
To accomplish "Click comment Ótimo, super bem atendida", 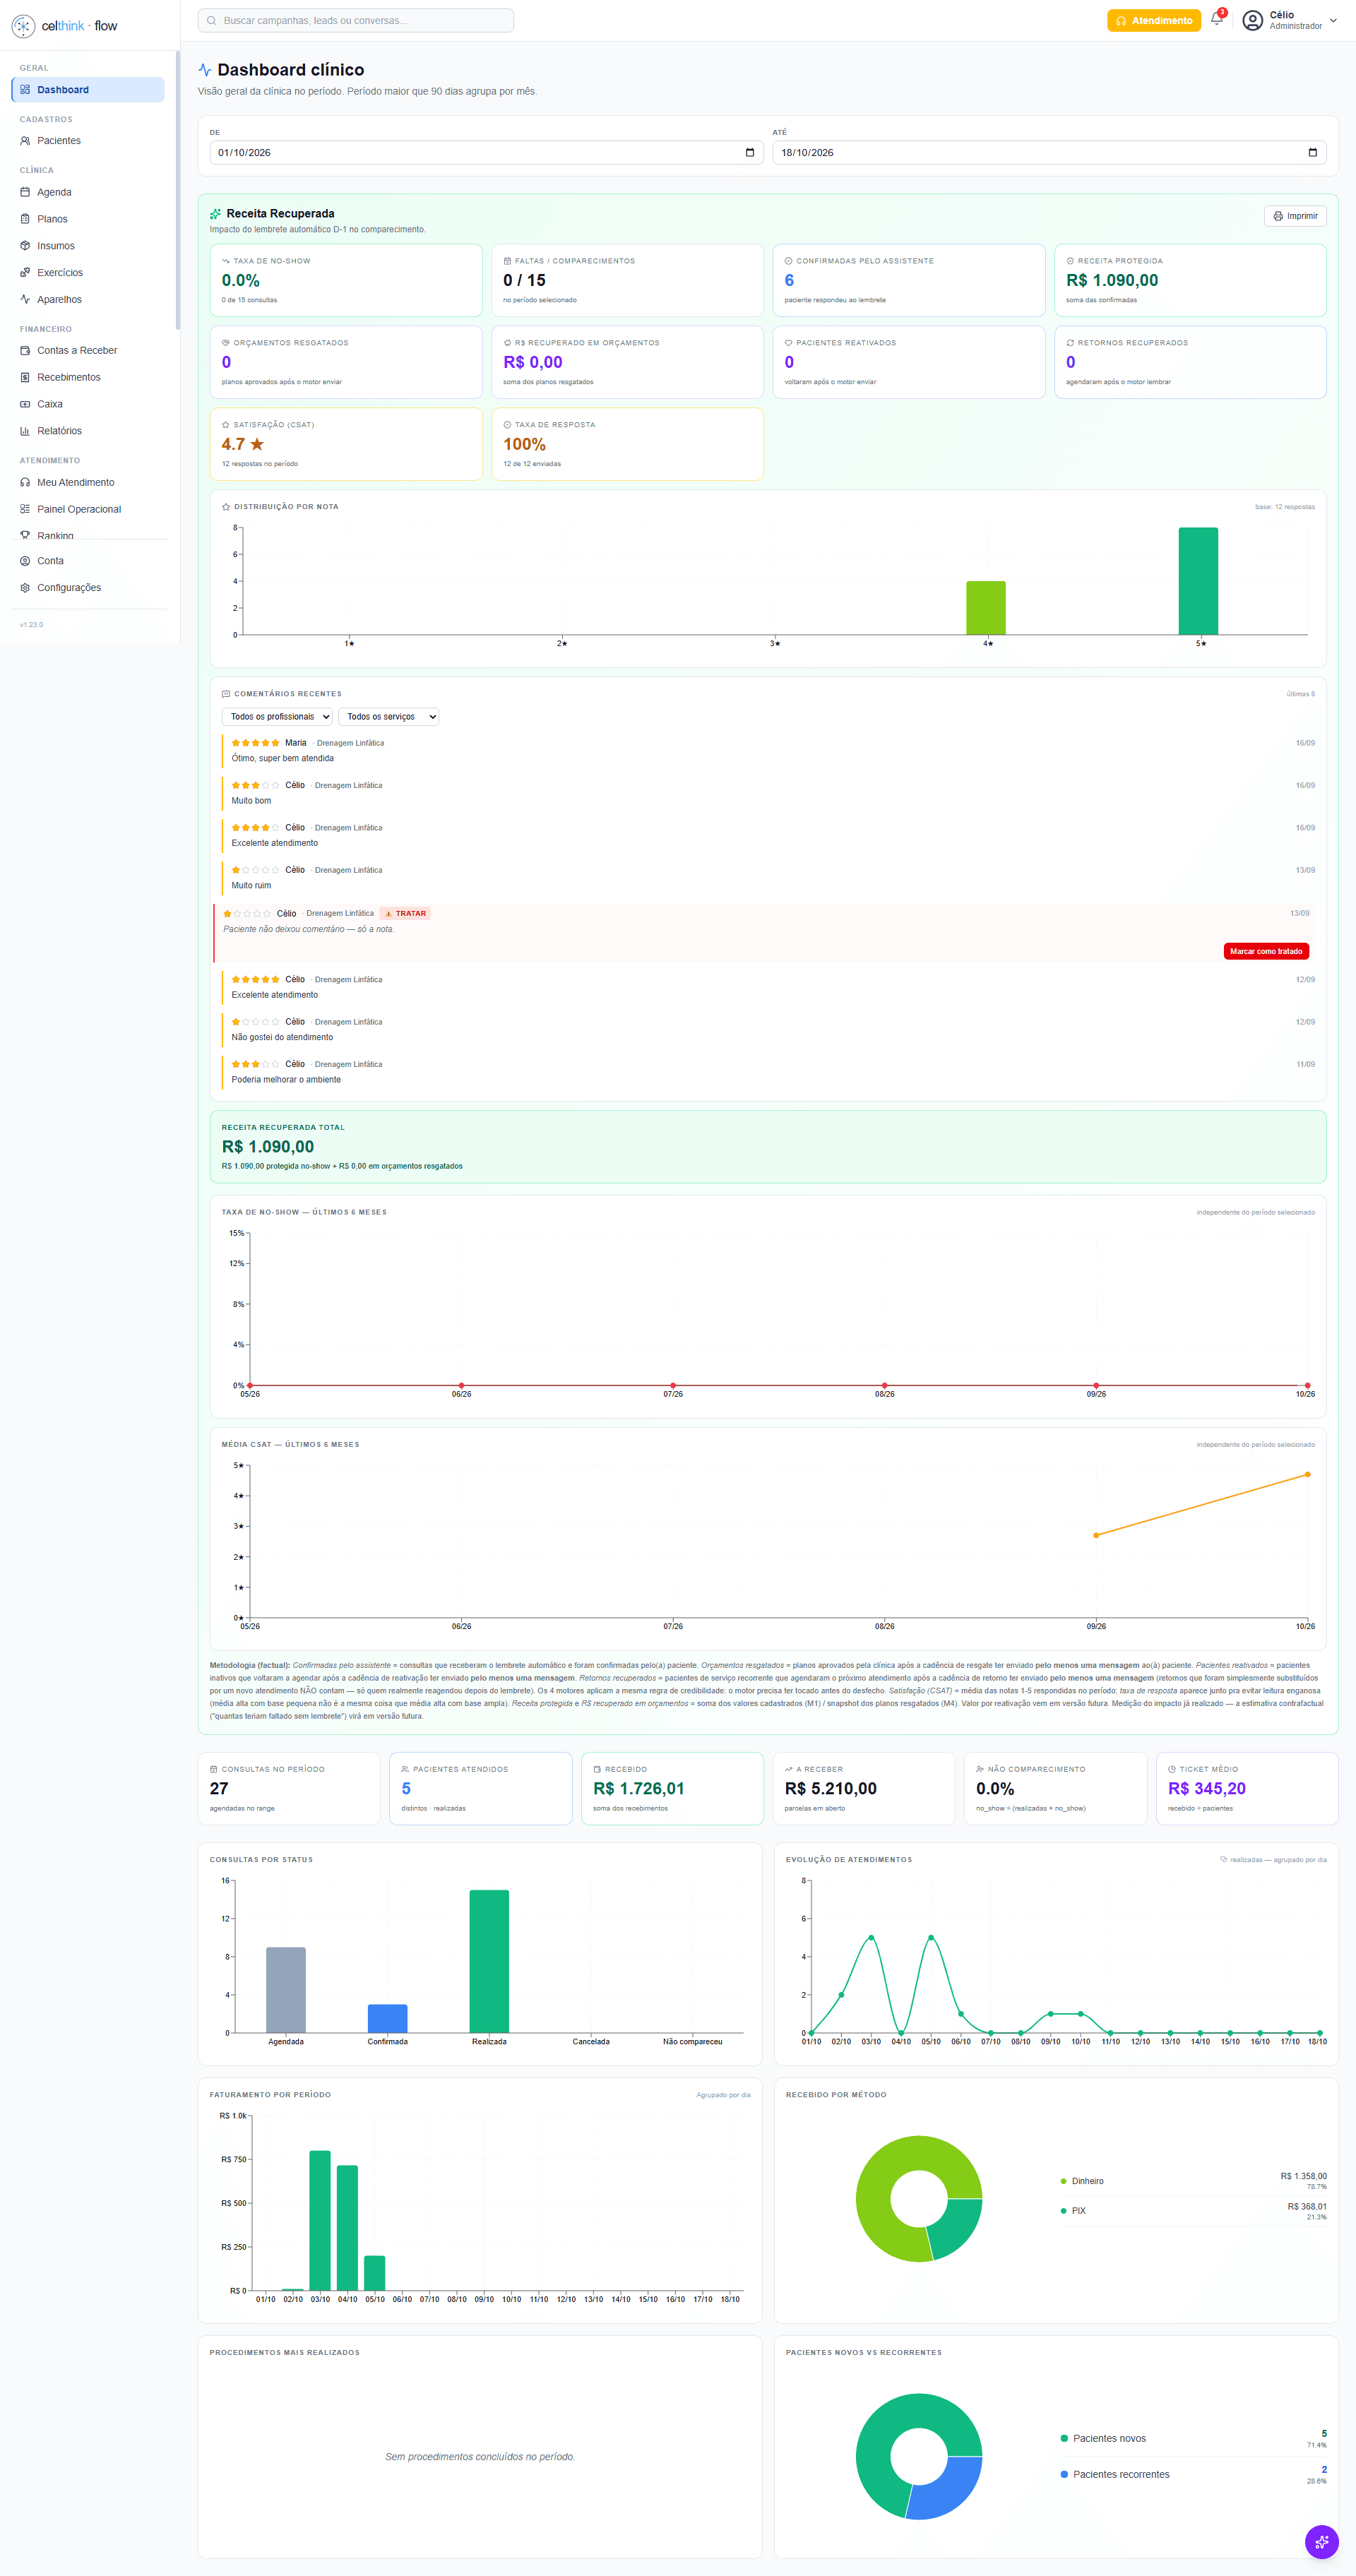I will (283, 758).
